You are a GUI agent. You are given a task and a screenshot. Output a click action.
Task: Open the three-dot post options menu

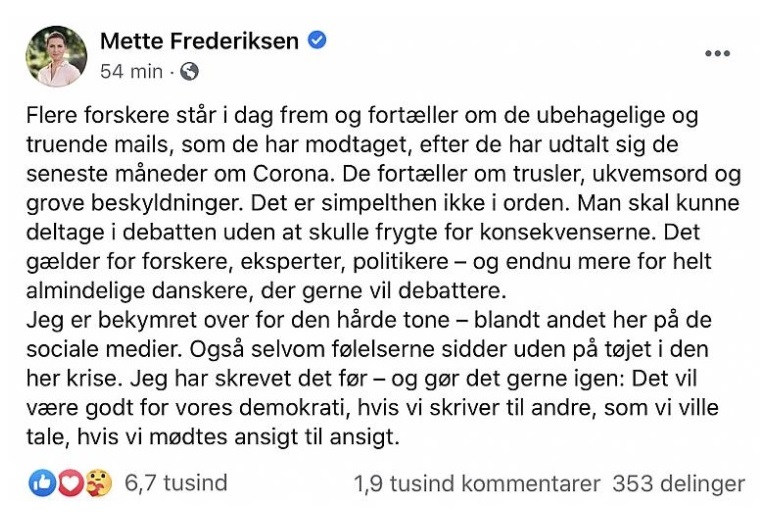pos(717,54)
